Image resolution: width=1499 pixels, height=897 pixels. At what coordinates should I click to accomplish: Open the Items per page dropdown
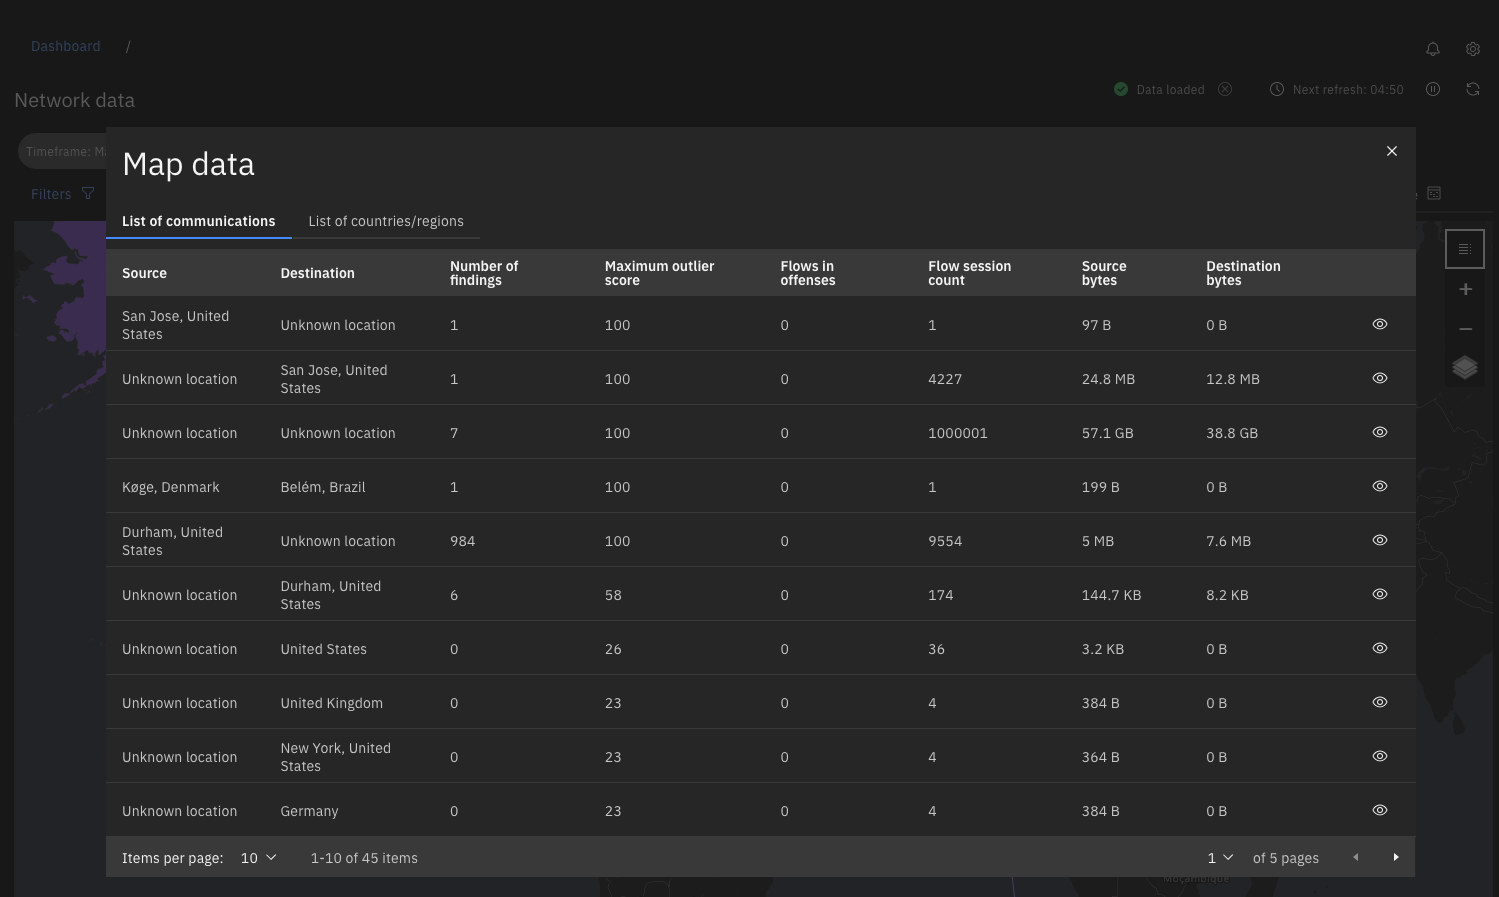tap(258, 858)
